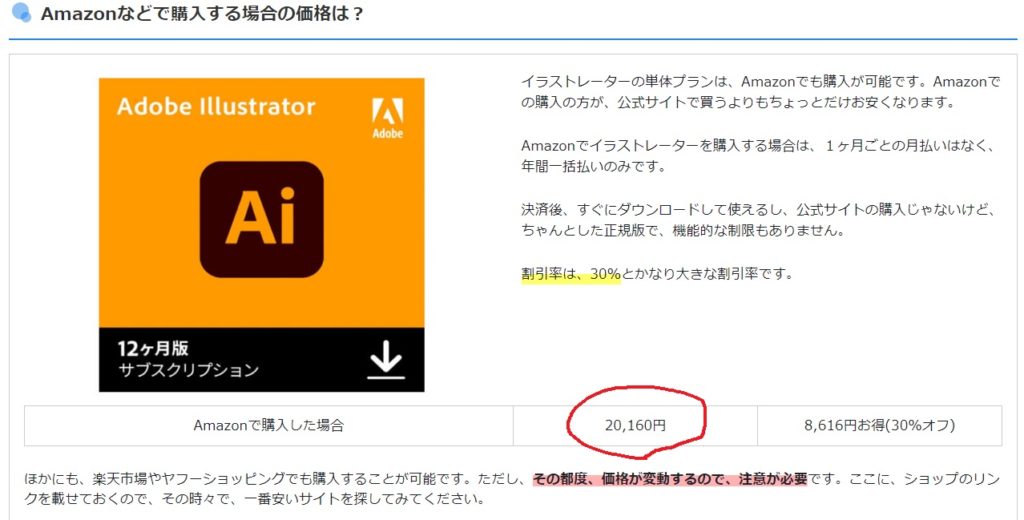The image size is (1024, 520).
Task: Click the pink highlighted bold warning '価格が変動するので、注意が必要'
Action: point(703,478)
